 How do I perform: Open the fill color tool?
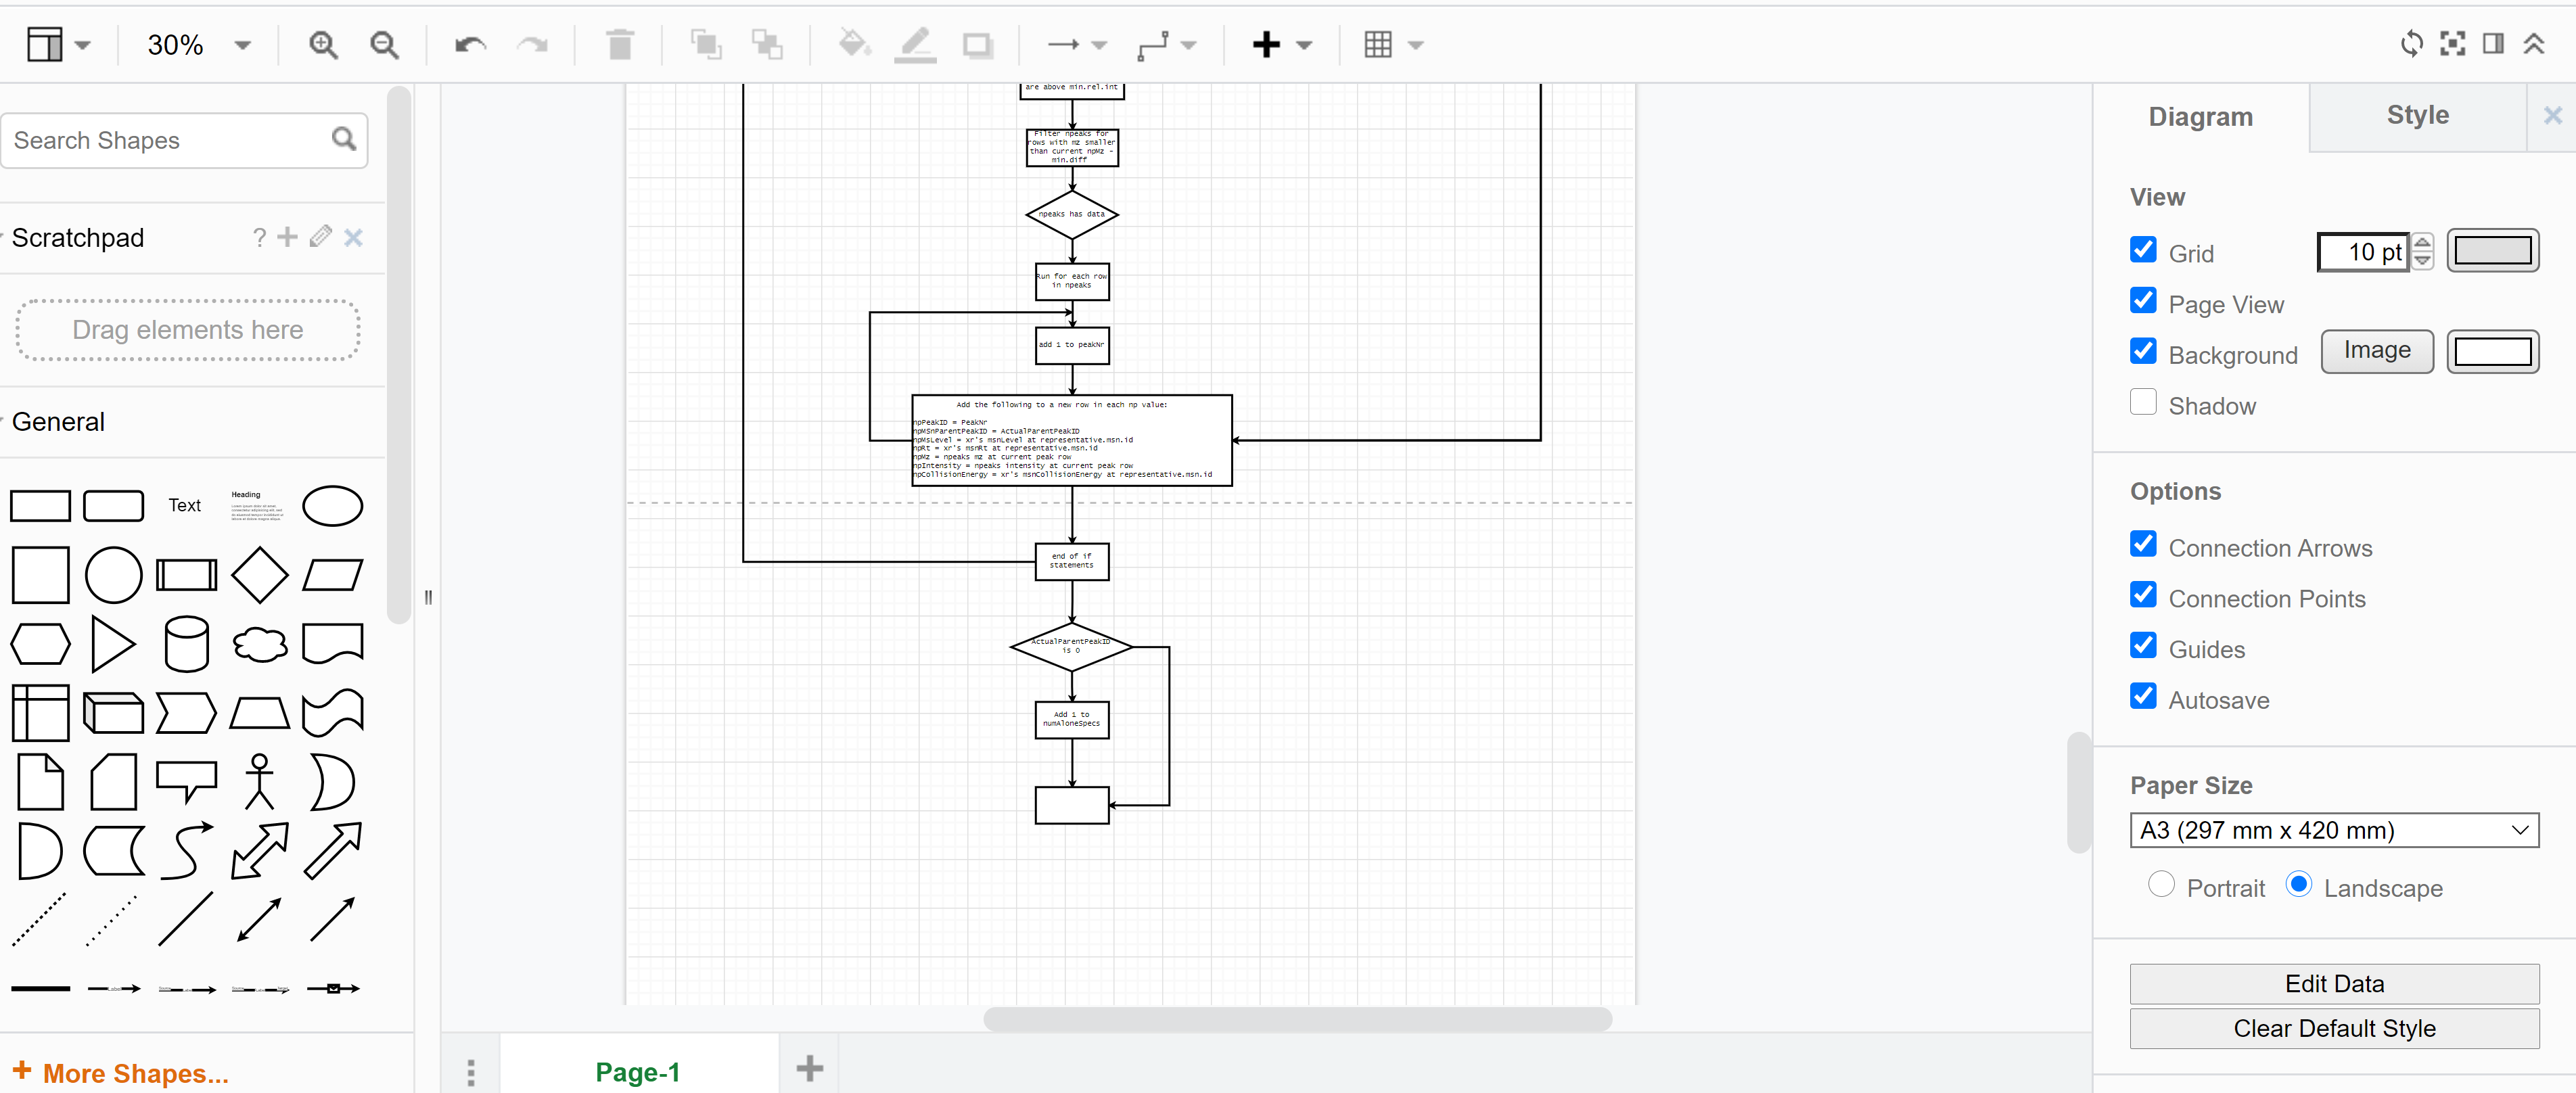coord(854,44)
